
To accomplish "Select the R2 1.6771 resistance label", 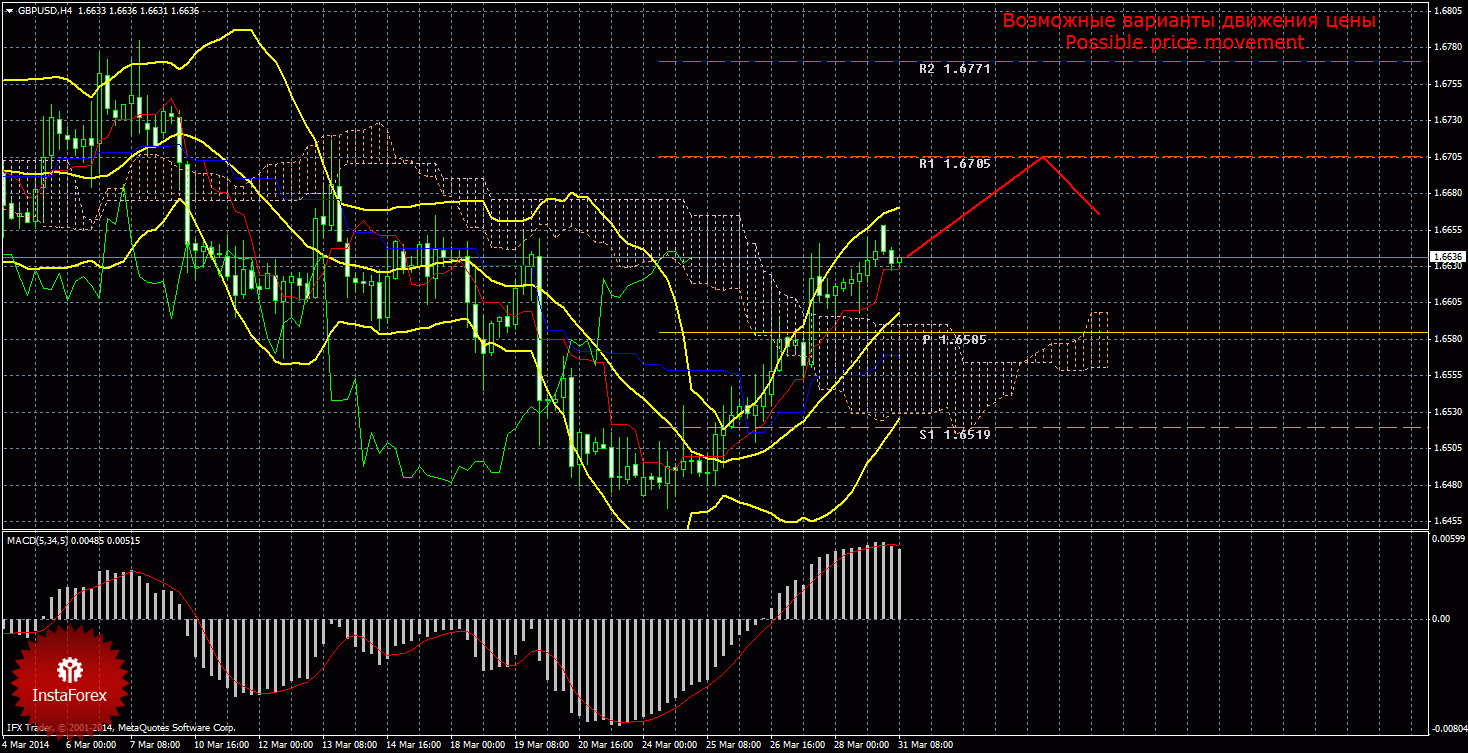I will coord(954,69).
